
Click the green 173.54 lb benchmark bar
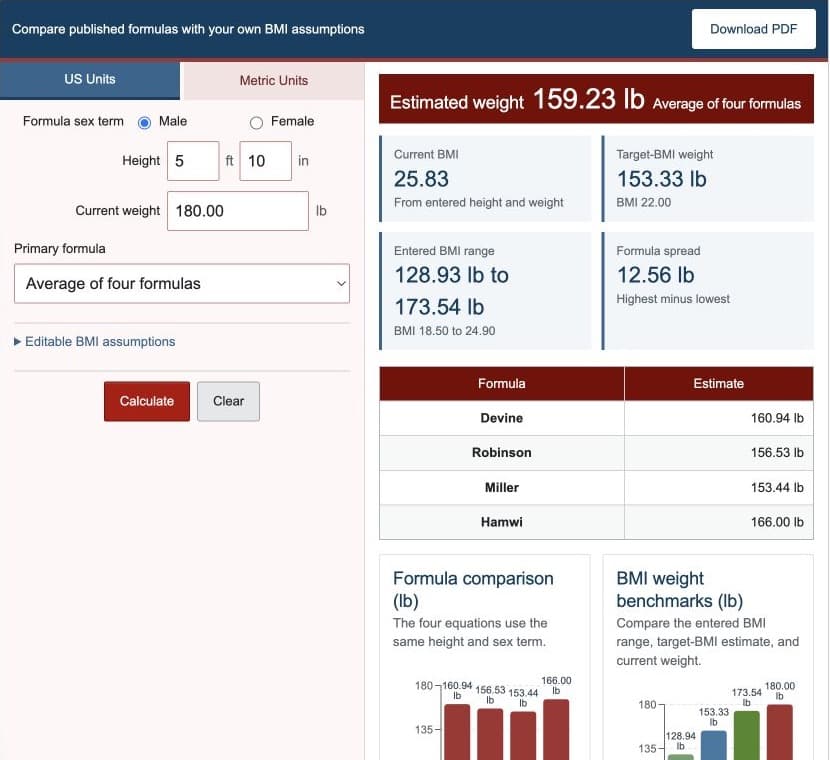(746, 736)
